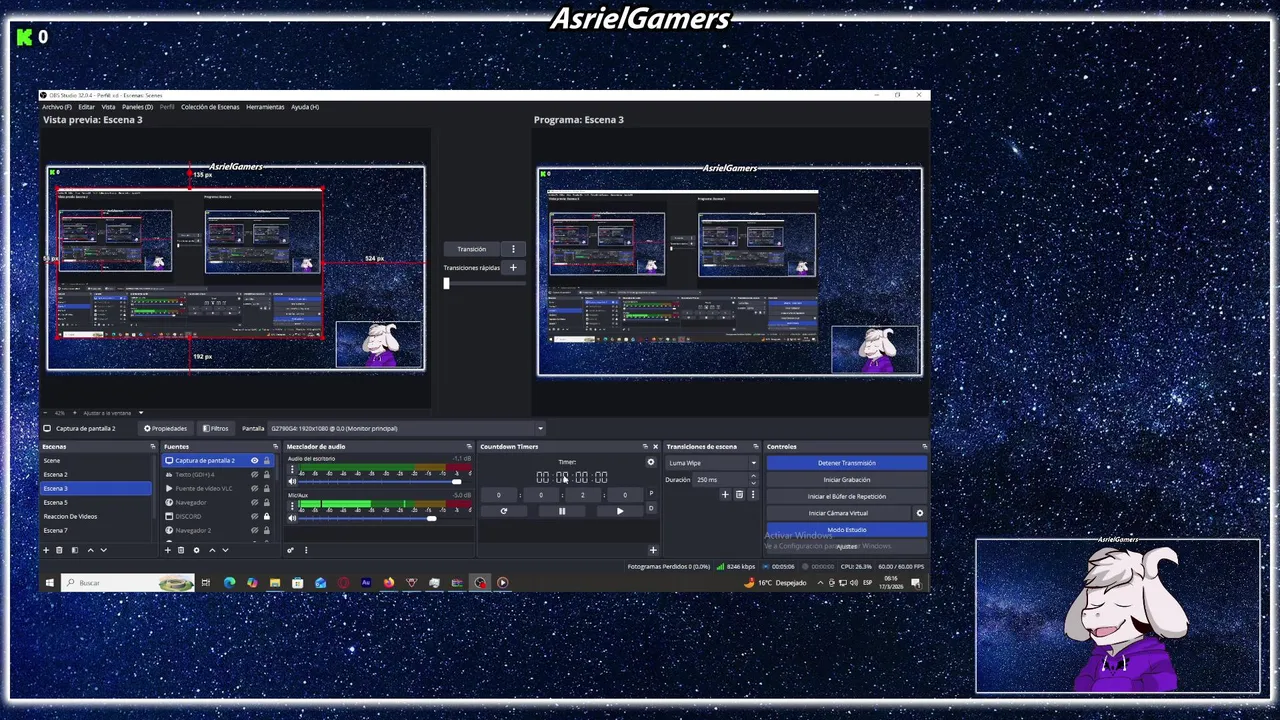Adjust Audio del escritorio volume slider
Image resolution: width=1280 pixels, height=720 pixels.
coord(456,482)
